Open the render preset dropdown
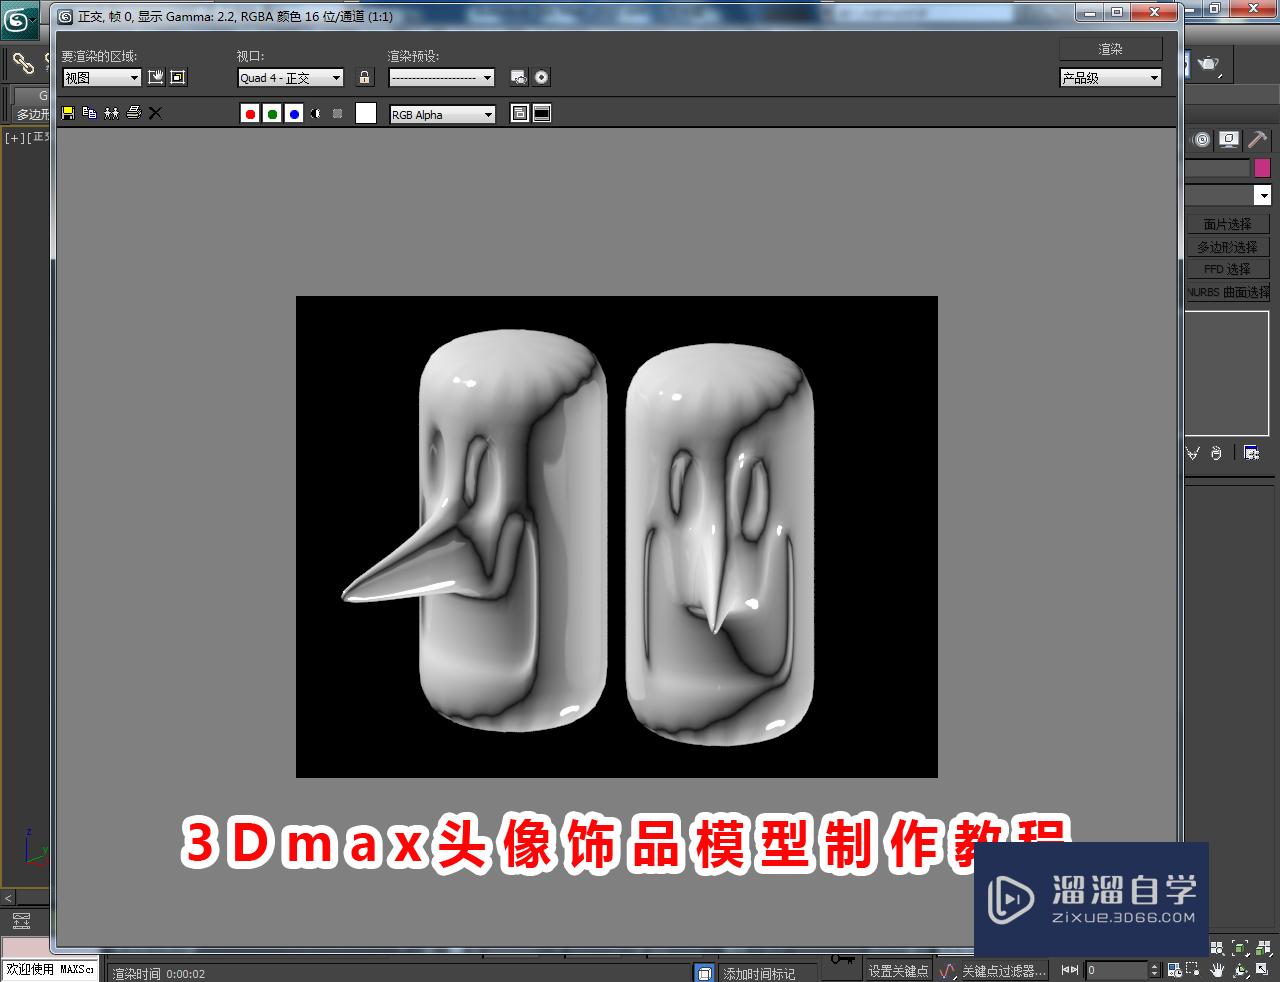Viewport: 1280px width, 982px height. tap(442, 77)
